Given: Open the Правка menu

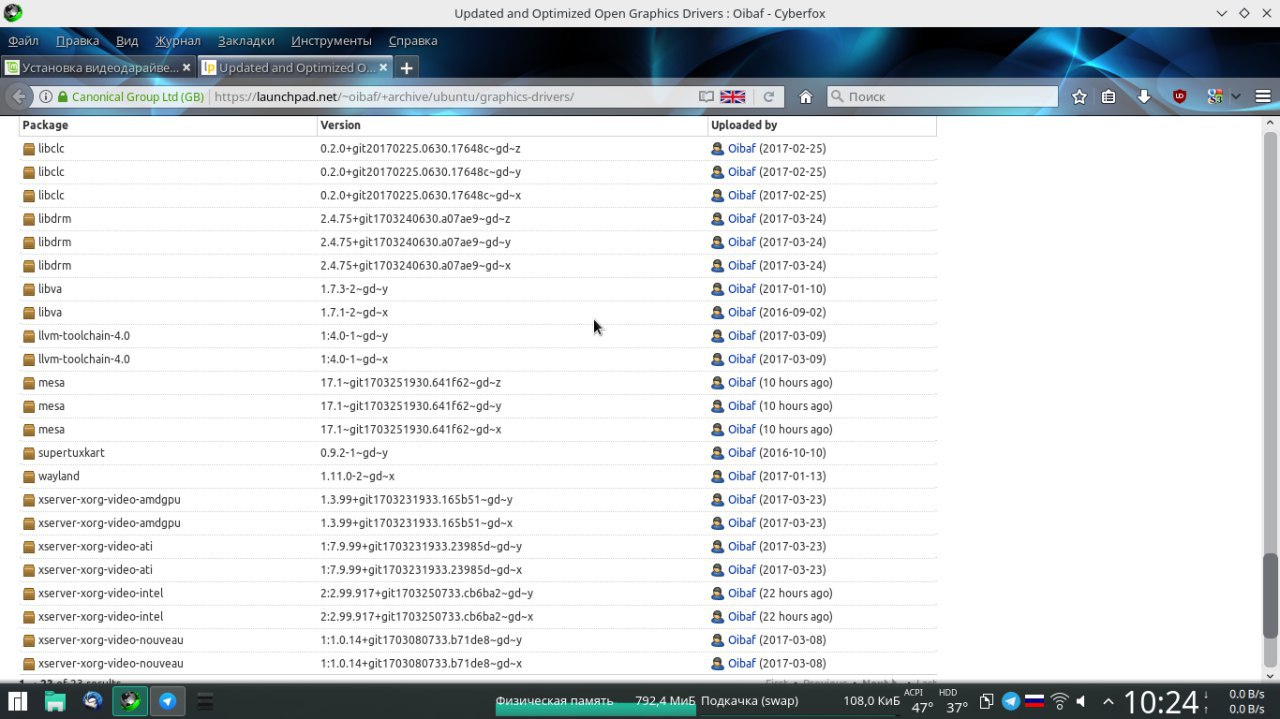Looking at the screenshot, I should 77,41.
